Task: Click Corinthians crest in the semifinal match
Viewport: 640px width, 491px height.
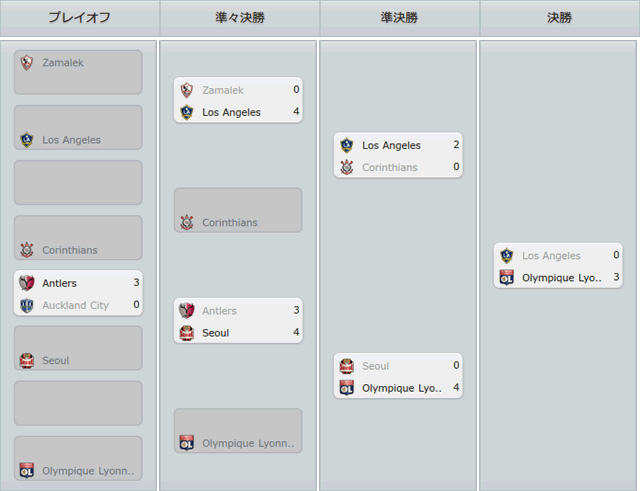Action: [347, 167]
